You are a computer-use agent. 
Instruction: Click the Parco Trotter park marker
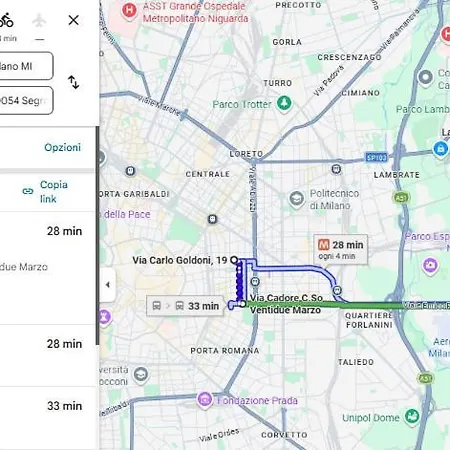284,104
